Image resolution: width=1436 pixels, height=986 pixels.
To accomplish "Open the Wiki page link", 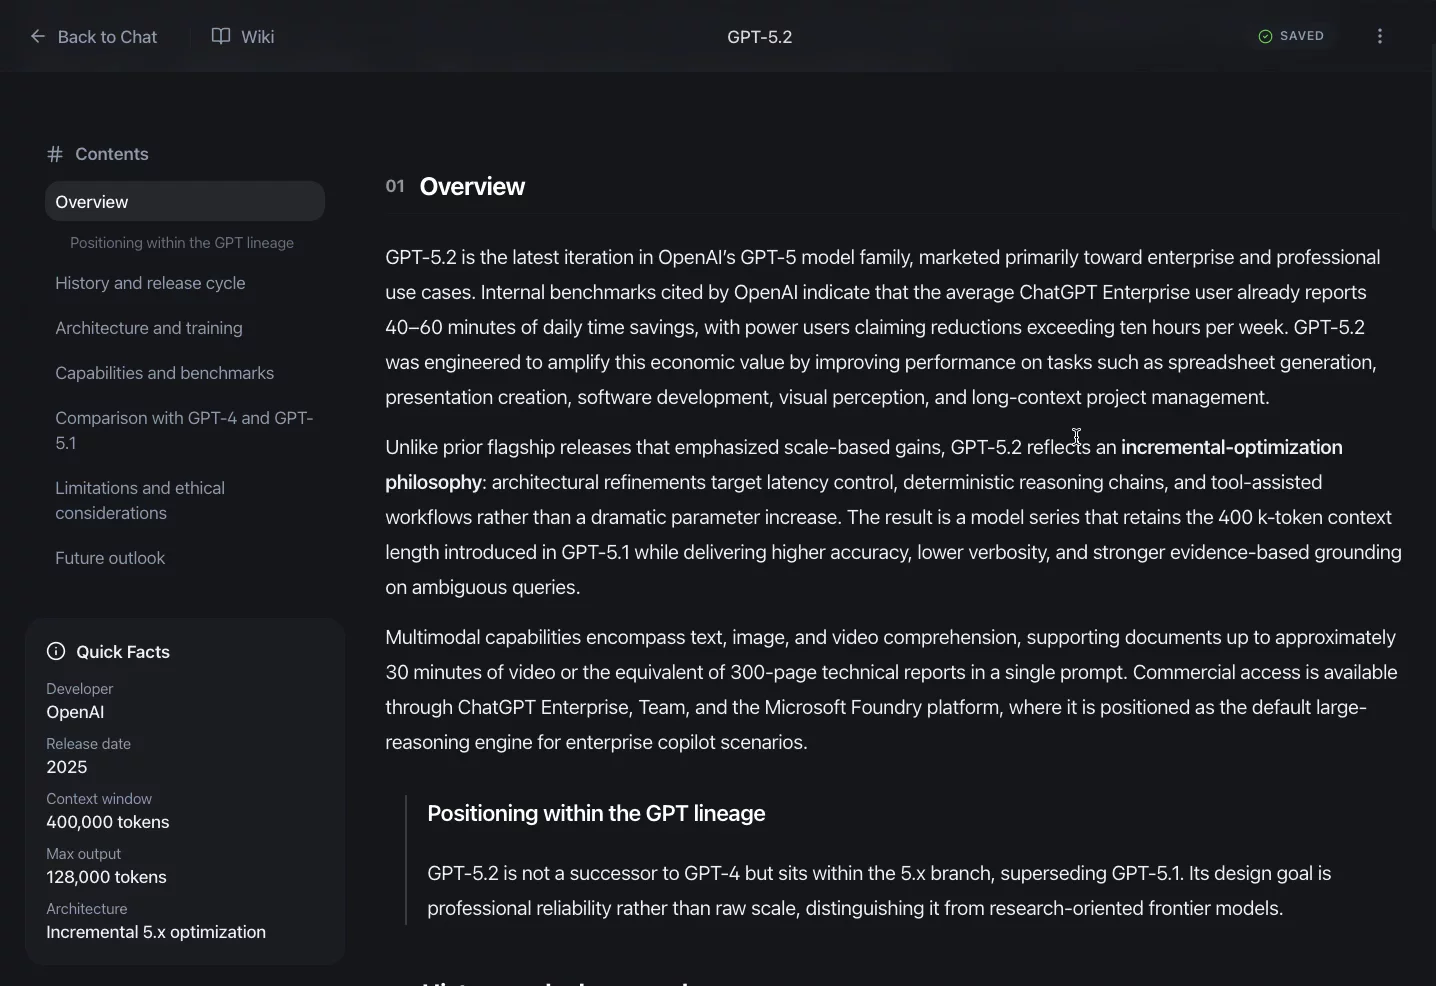I will (257, 37).
